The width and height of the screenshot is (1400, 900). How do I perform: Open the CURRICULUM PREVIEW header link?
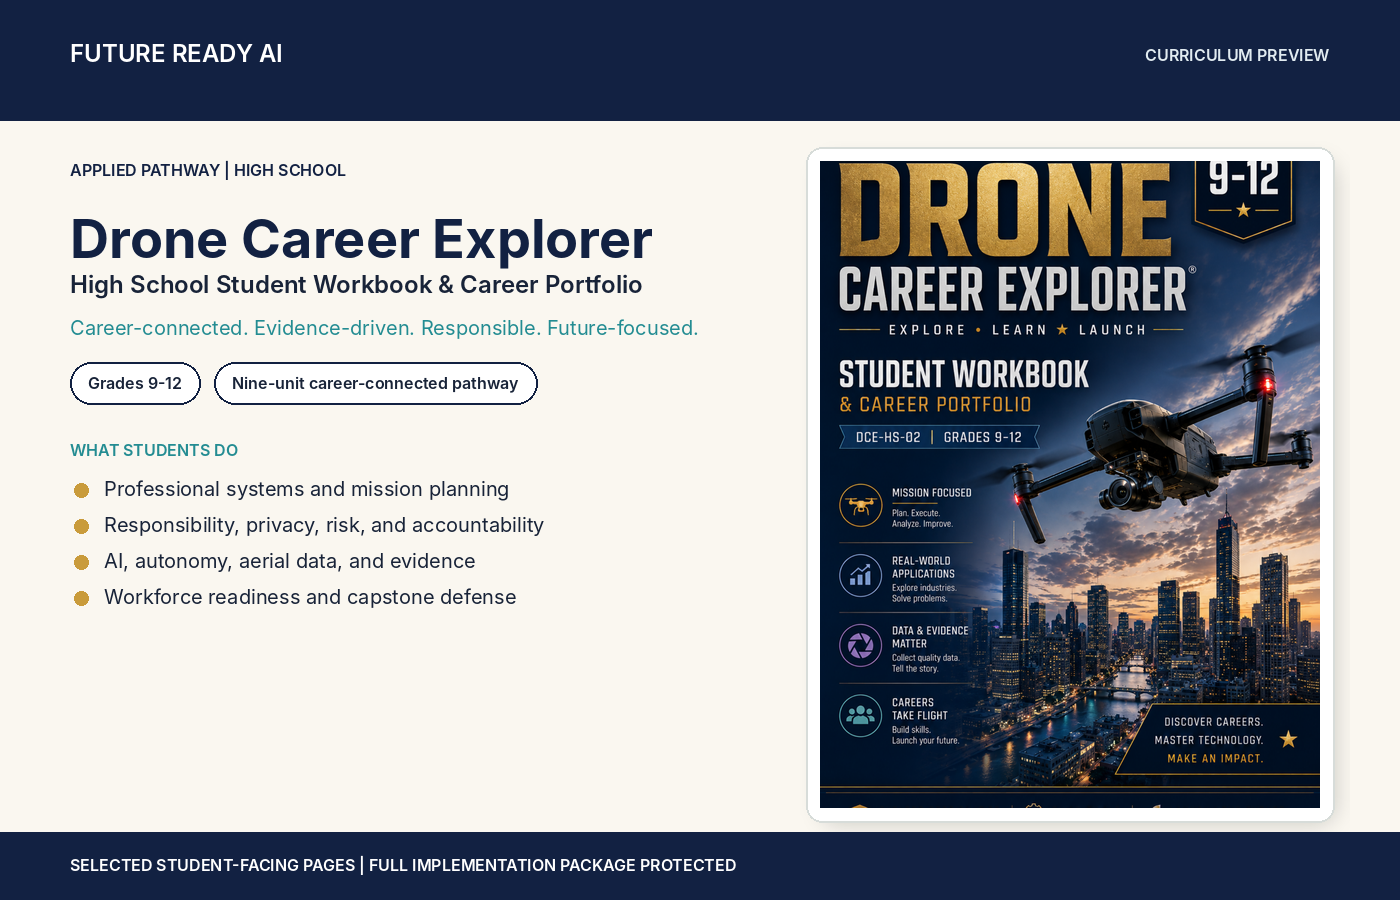(1236, 55)
